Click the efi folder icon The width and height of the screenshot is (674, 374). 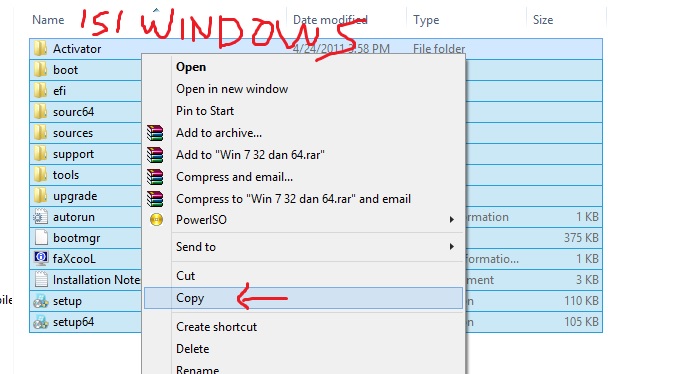tap(40, 91)
